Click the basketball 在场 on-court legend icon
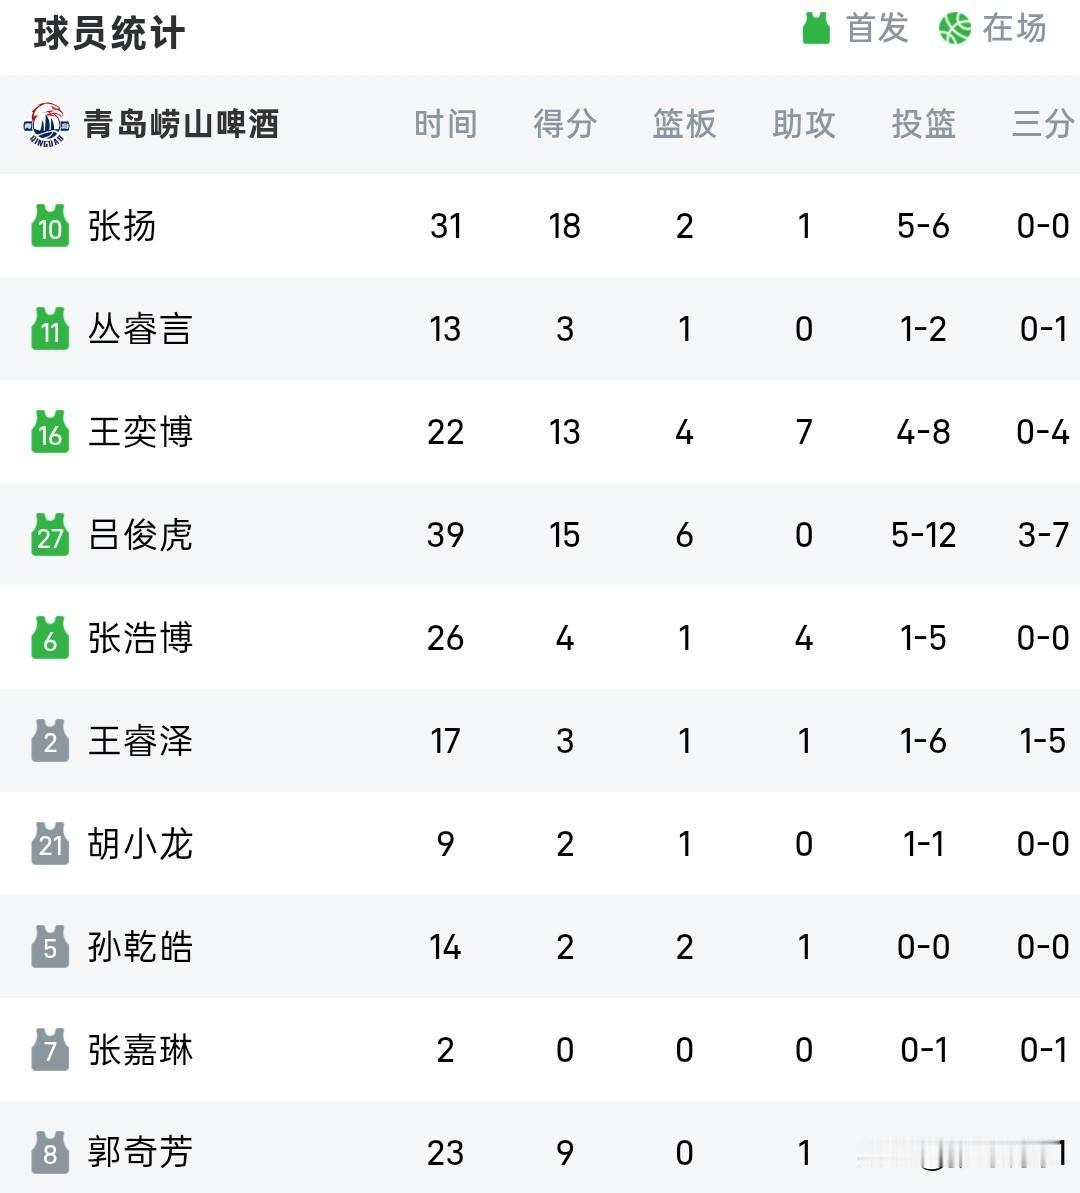This screenshot has width=1080, height=1193. 954,28
